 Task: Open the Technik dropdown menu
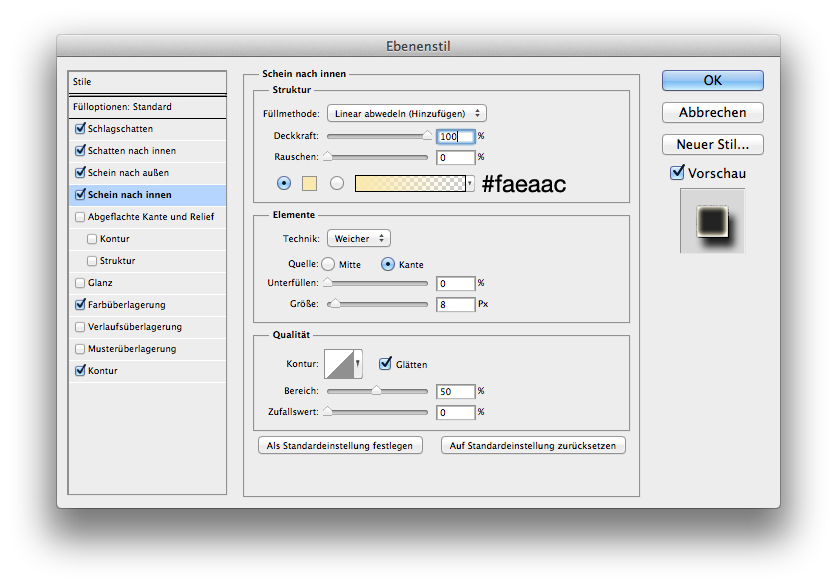pos(358,239)
